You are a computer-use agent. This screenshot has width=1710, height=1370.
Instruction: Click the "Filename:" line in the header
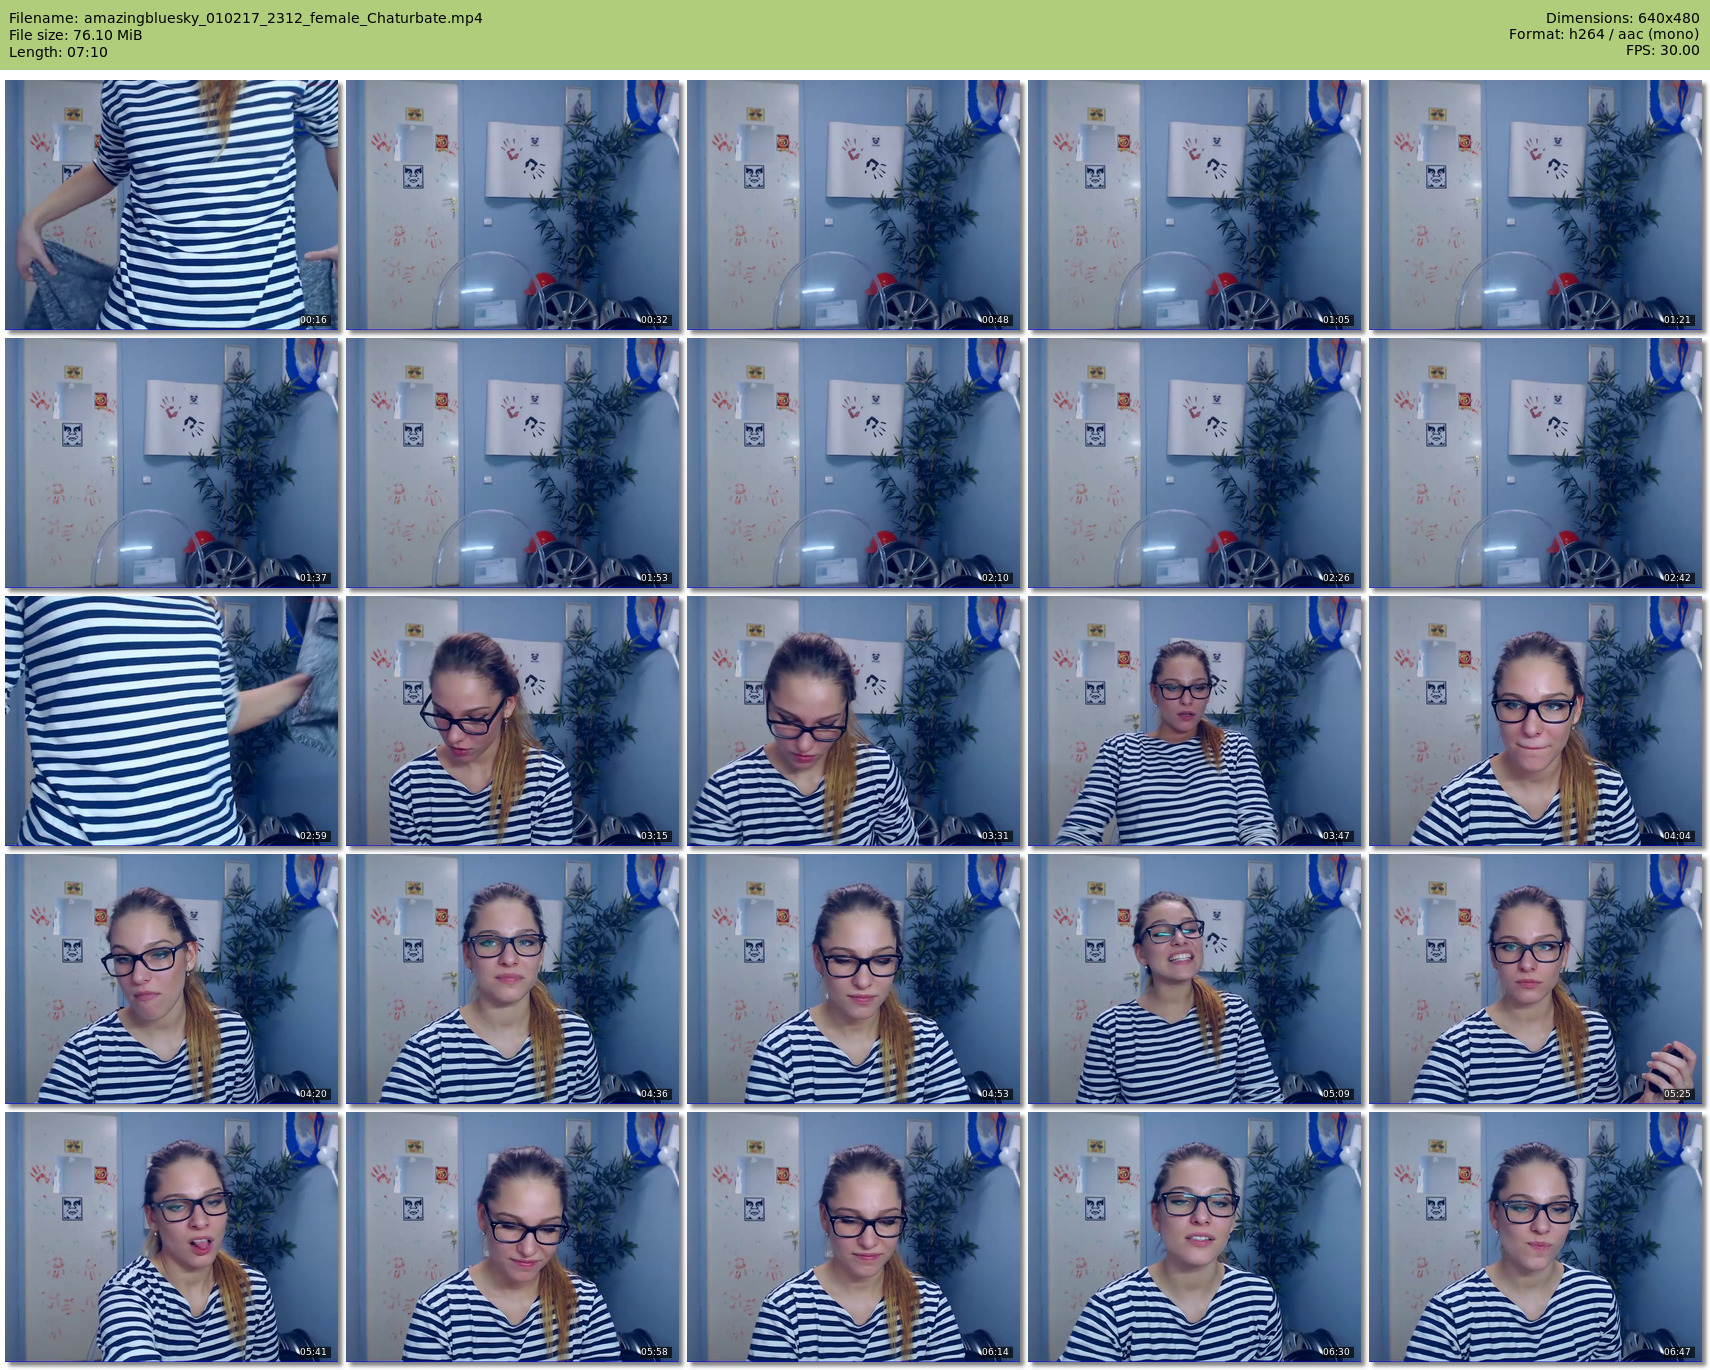246,18
